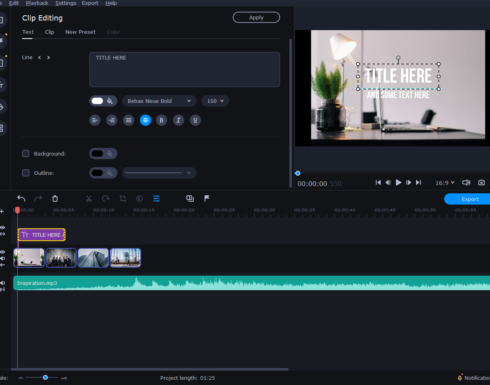
Task: Justify the title text
Action: coord(129,120)
